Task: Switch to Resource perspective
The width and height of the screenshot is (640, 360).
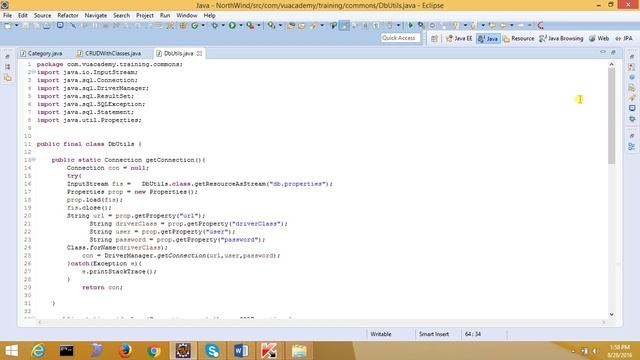Action: [518, 38]
